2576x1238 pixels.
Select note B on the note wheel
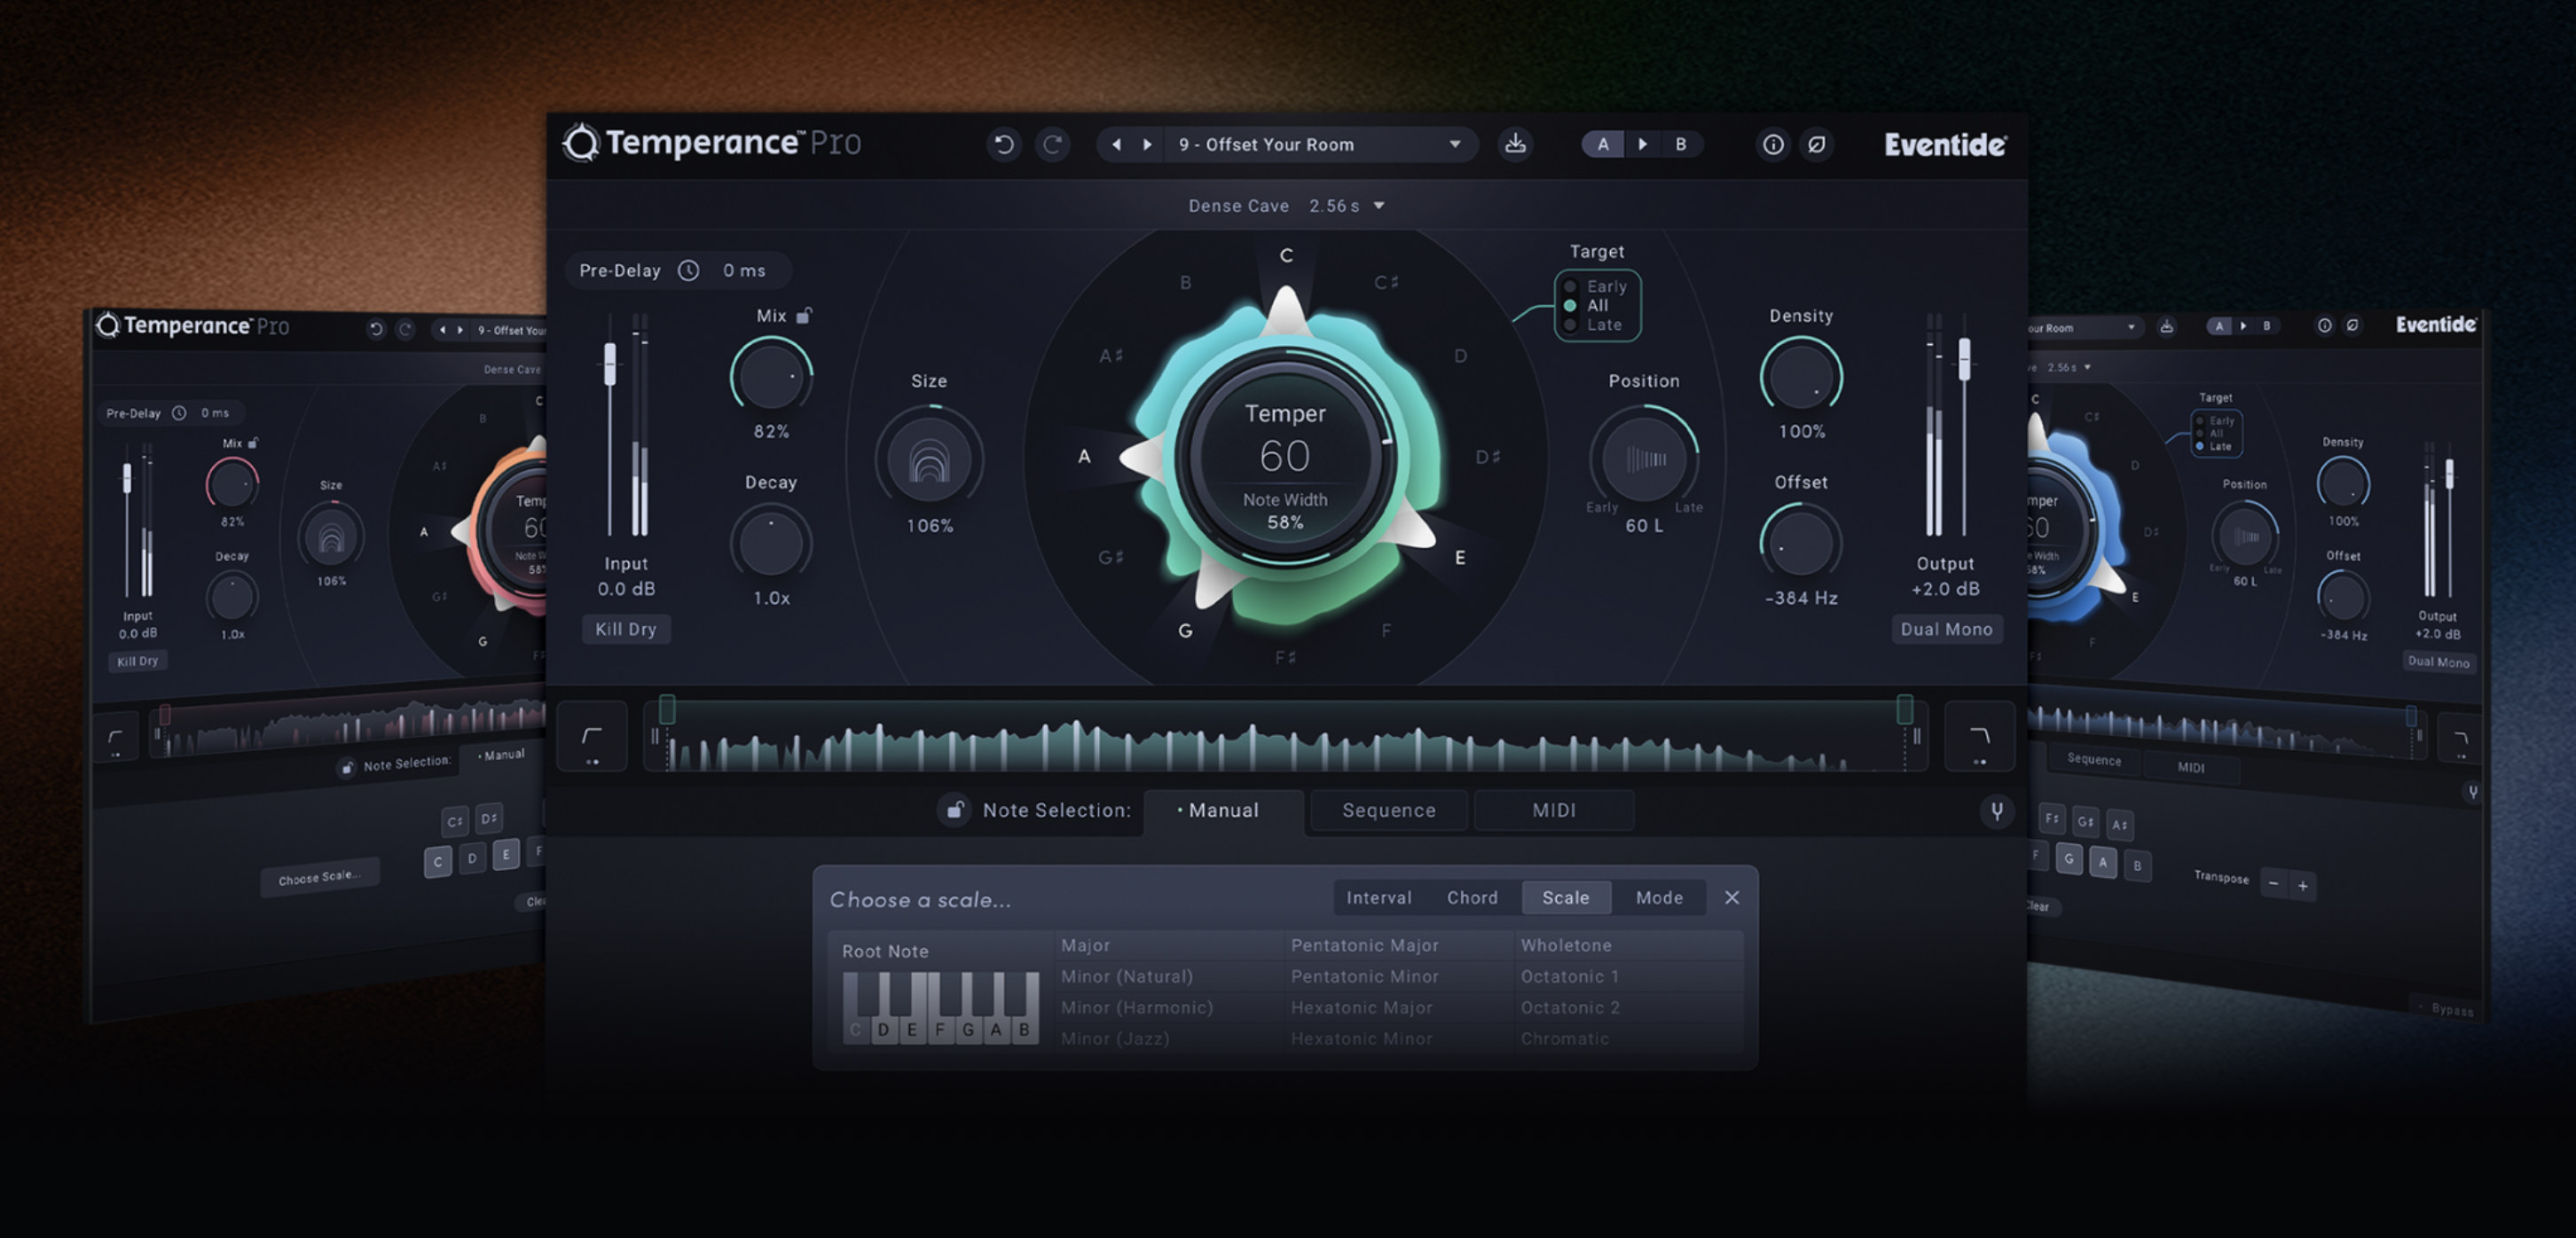1185,283
